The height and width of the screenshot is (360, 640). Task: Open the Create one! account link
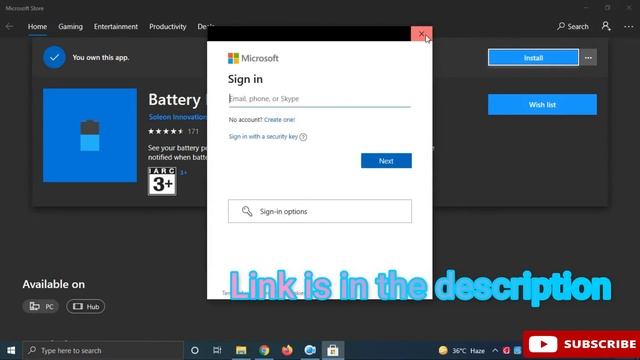pyautogui.click(x=280, y=120)
